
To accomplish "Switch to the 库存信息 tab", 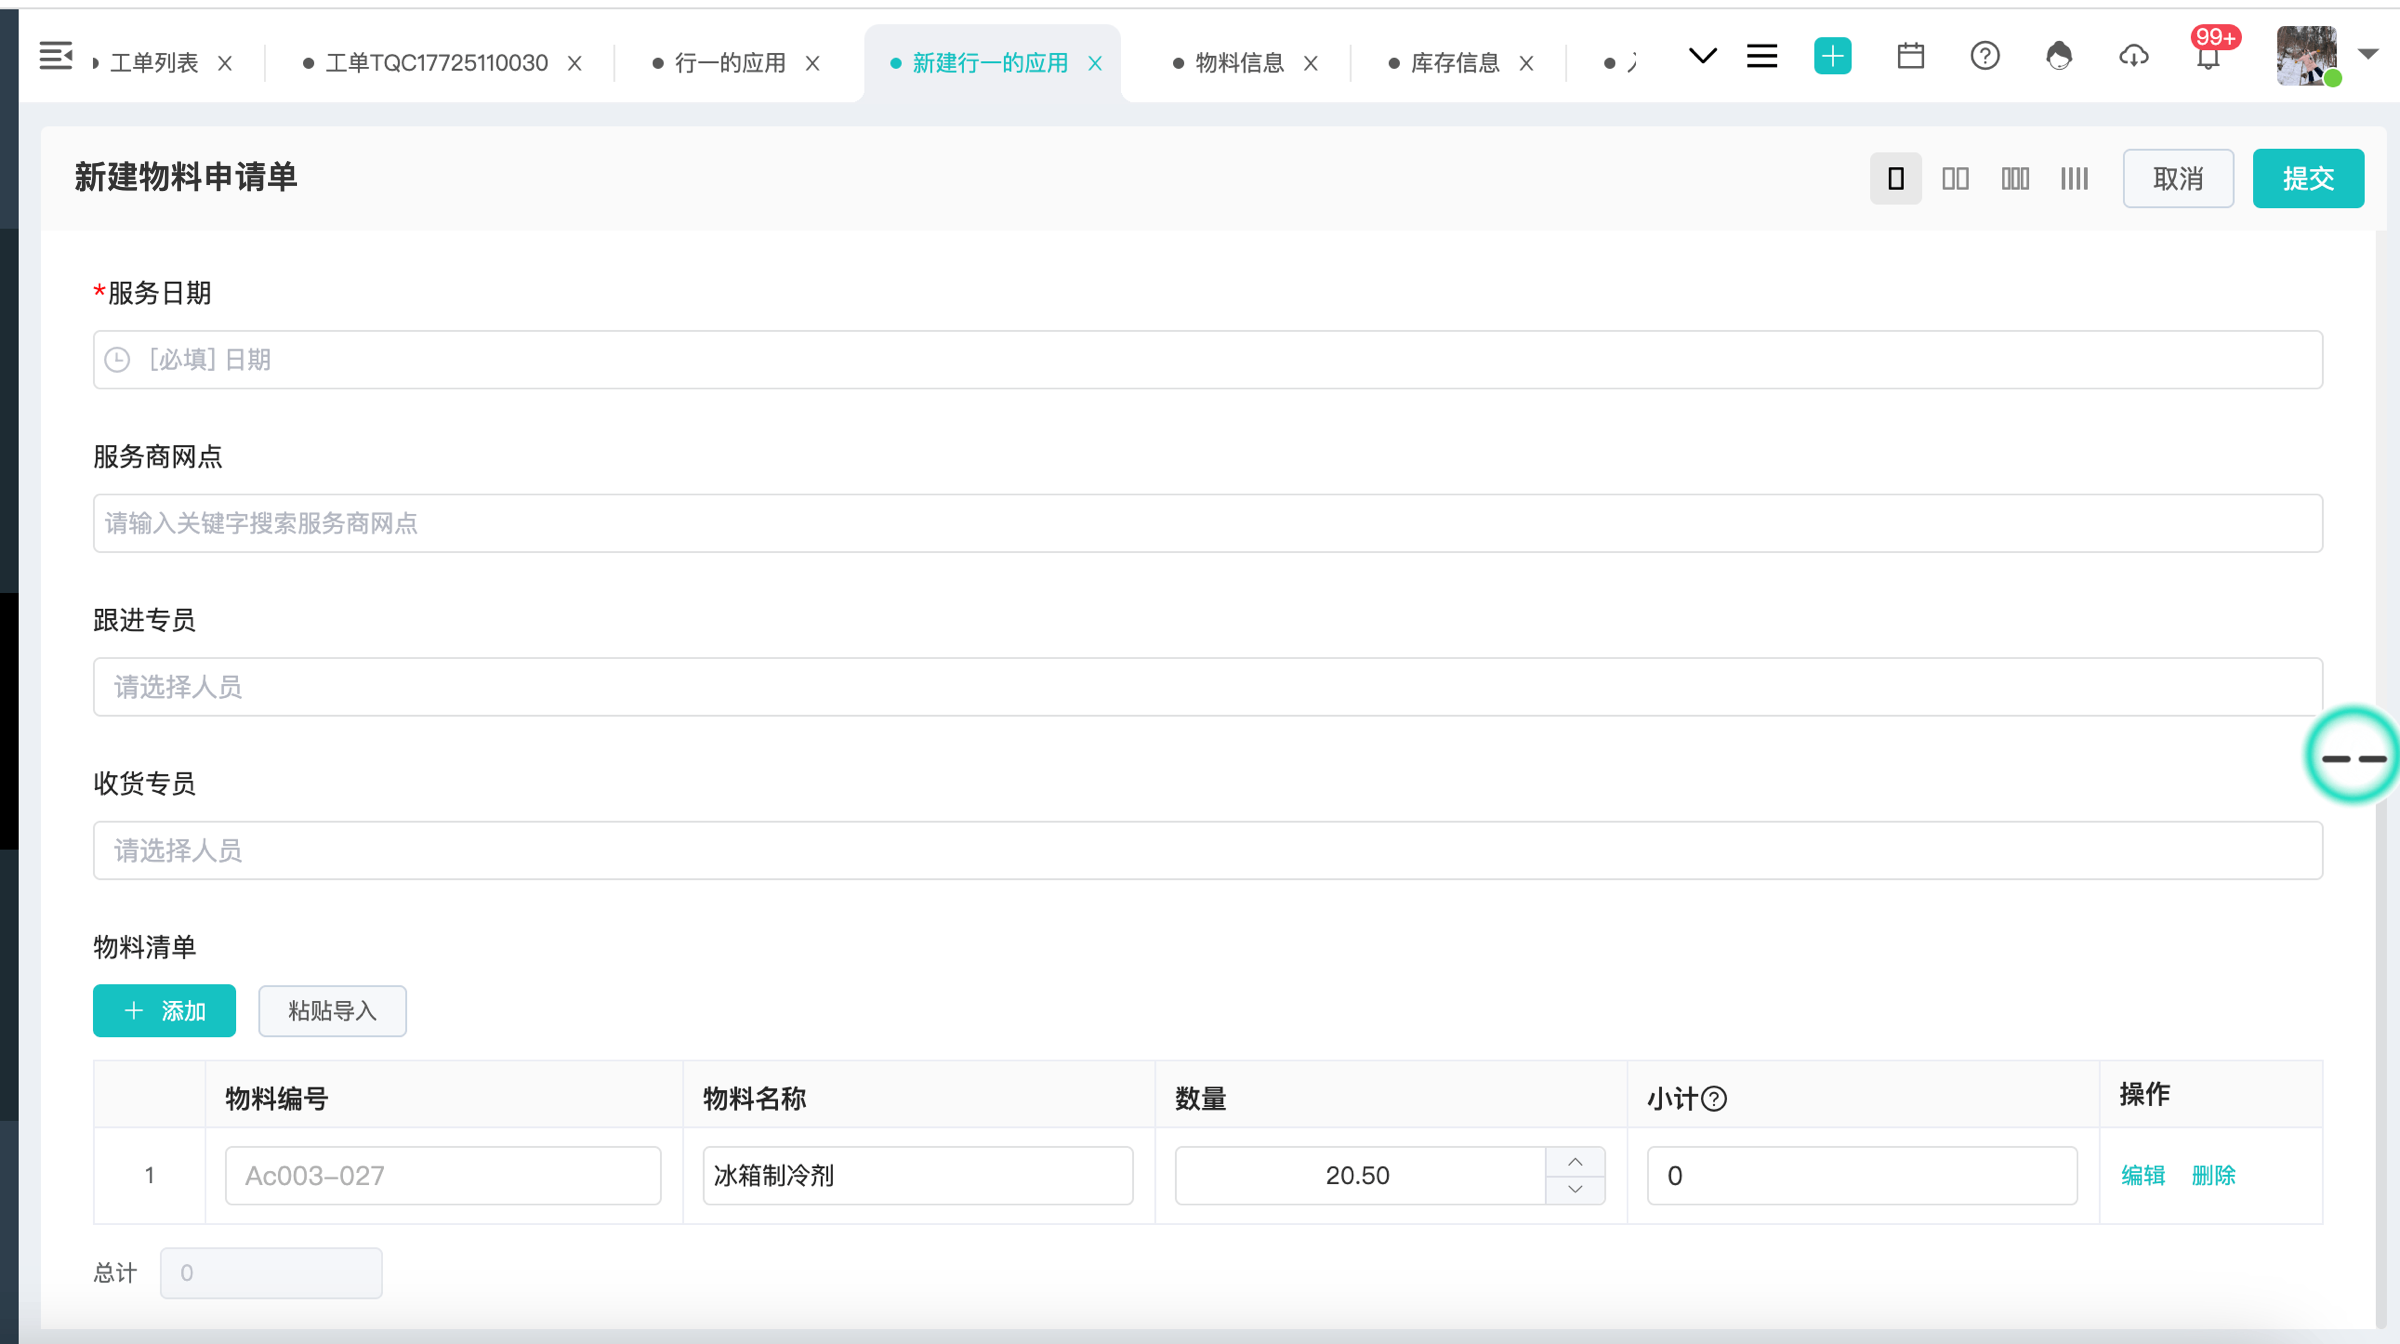I will pyautogui.click(x=1454, y=63).
